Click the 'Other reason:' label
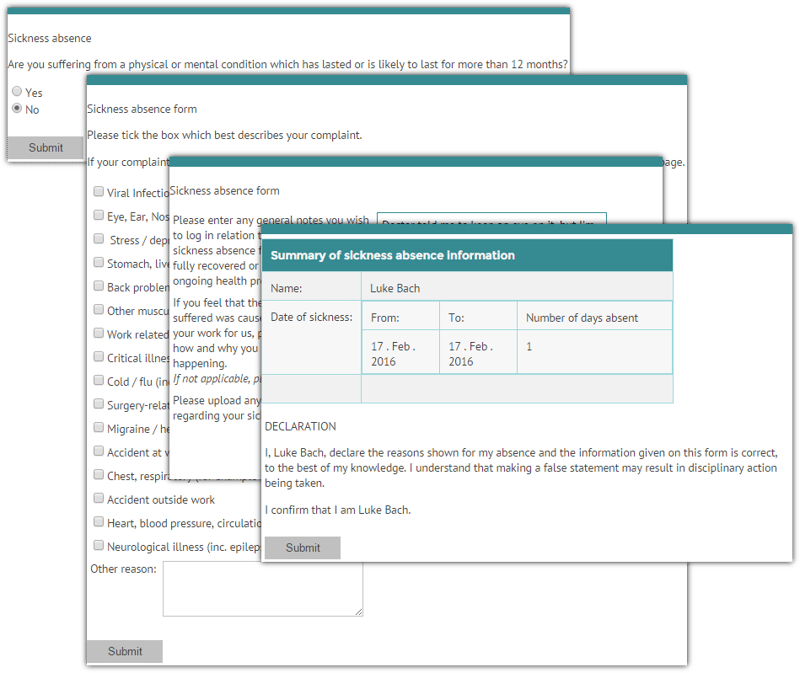The width and height of the screenshot is (800, 673). (123, 569)
